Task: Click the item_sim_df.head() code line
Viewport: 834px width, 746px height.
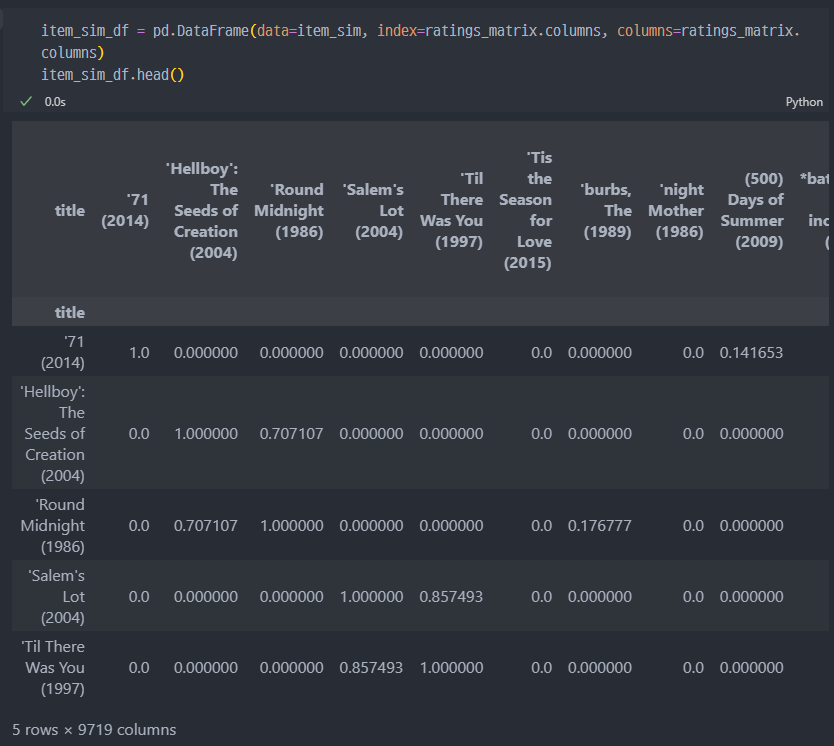Action: click(x=113, y=74)
